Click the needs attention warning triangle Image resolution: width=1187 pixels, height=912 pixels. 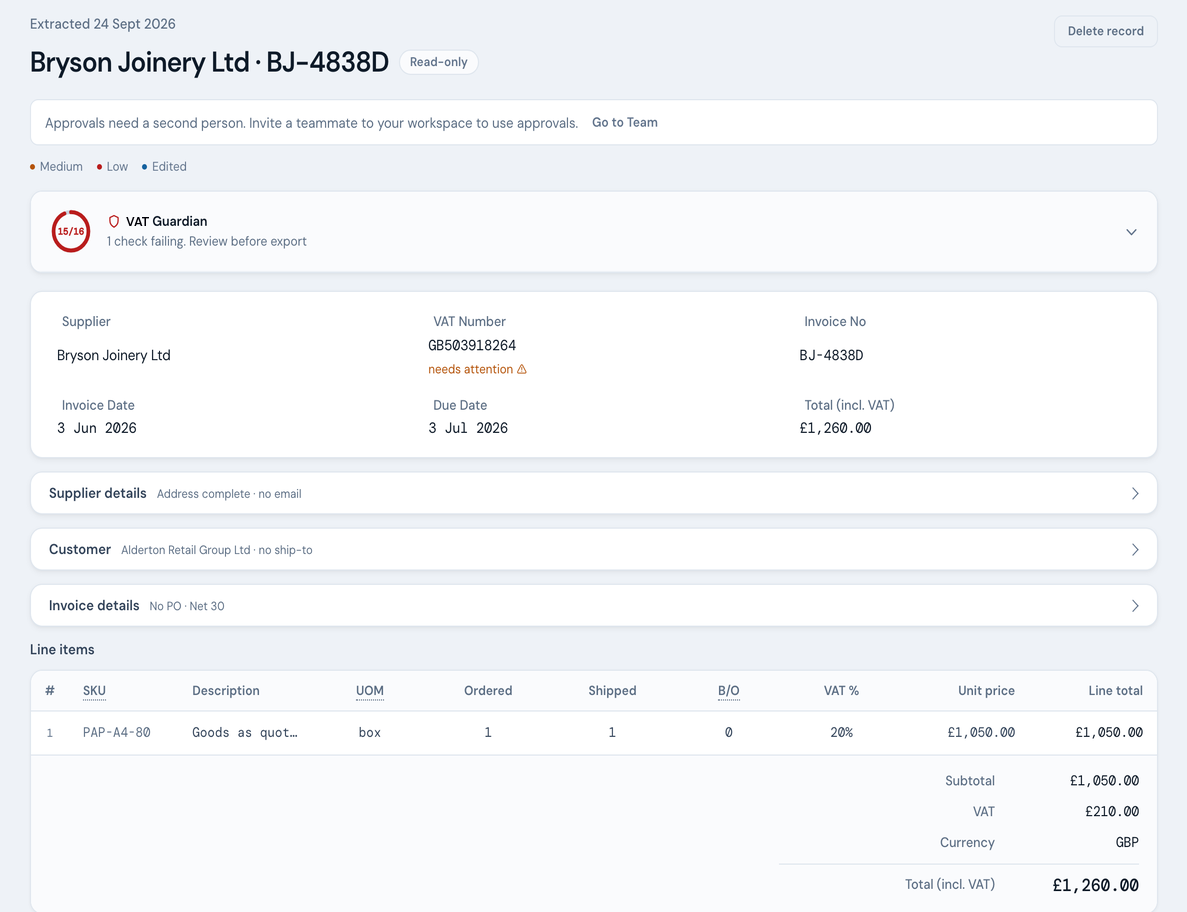(522, 369)
